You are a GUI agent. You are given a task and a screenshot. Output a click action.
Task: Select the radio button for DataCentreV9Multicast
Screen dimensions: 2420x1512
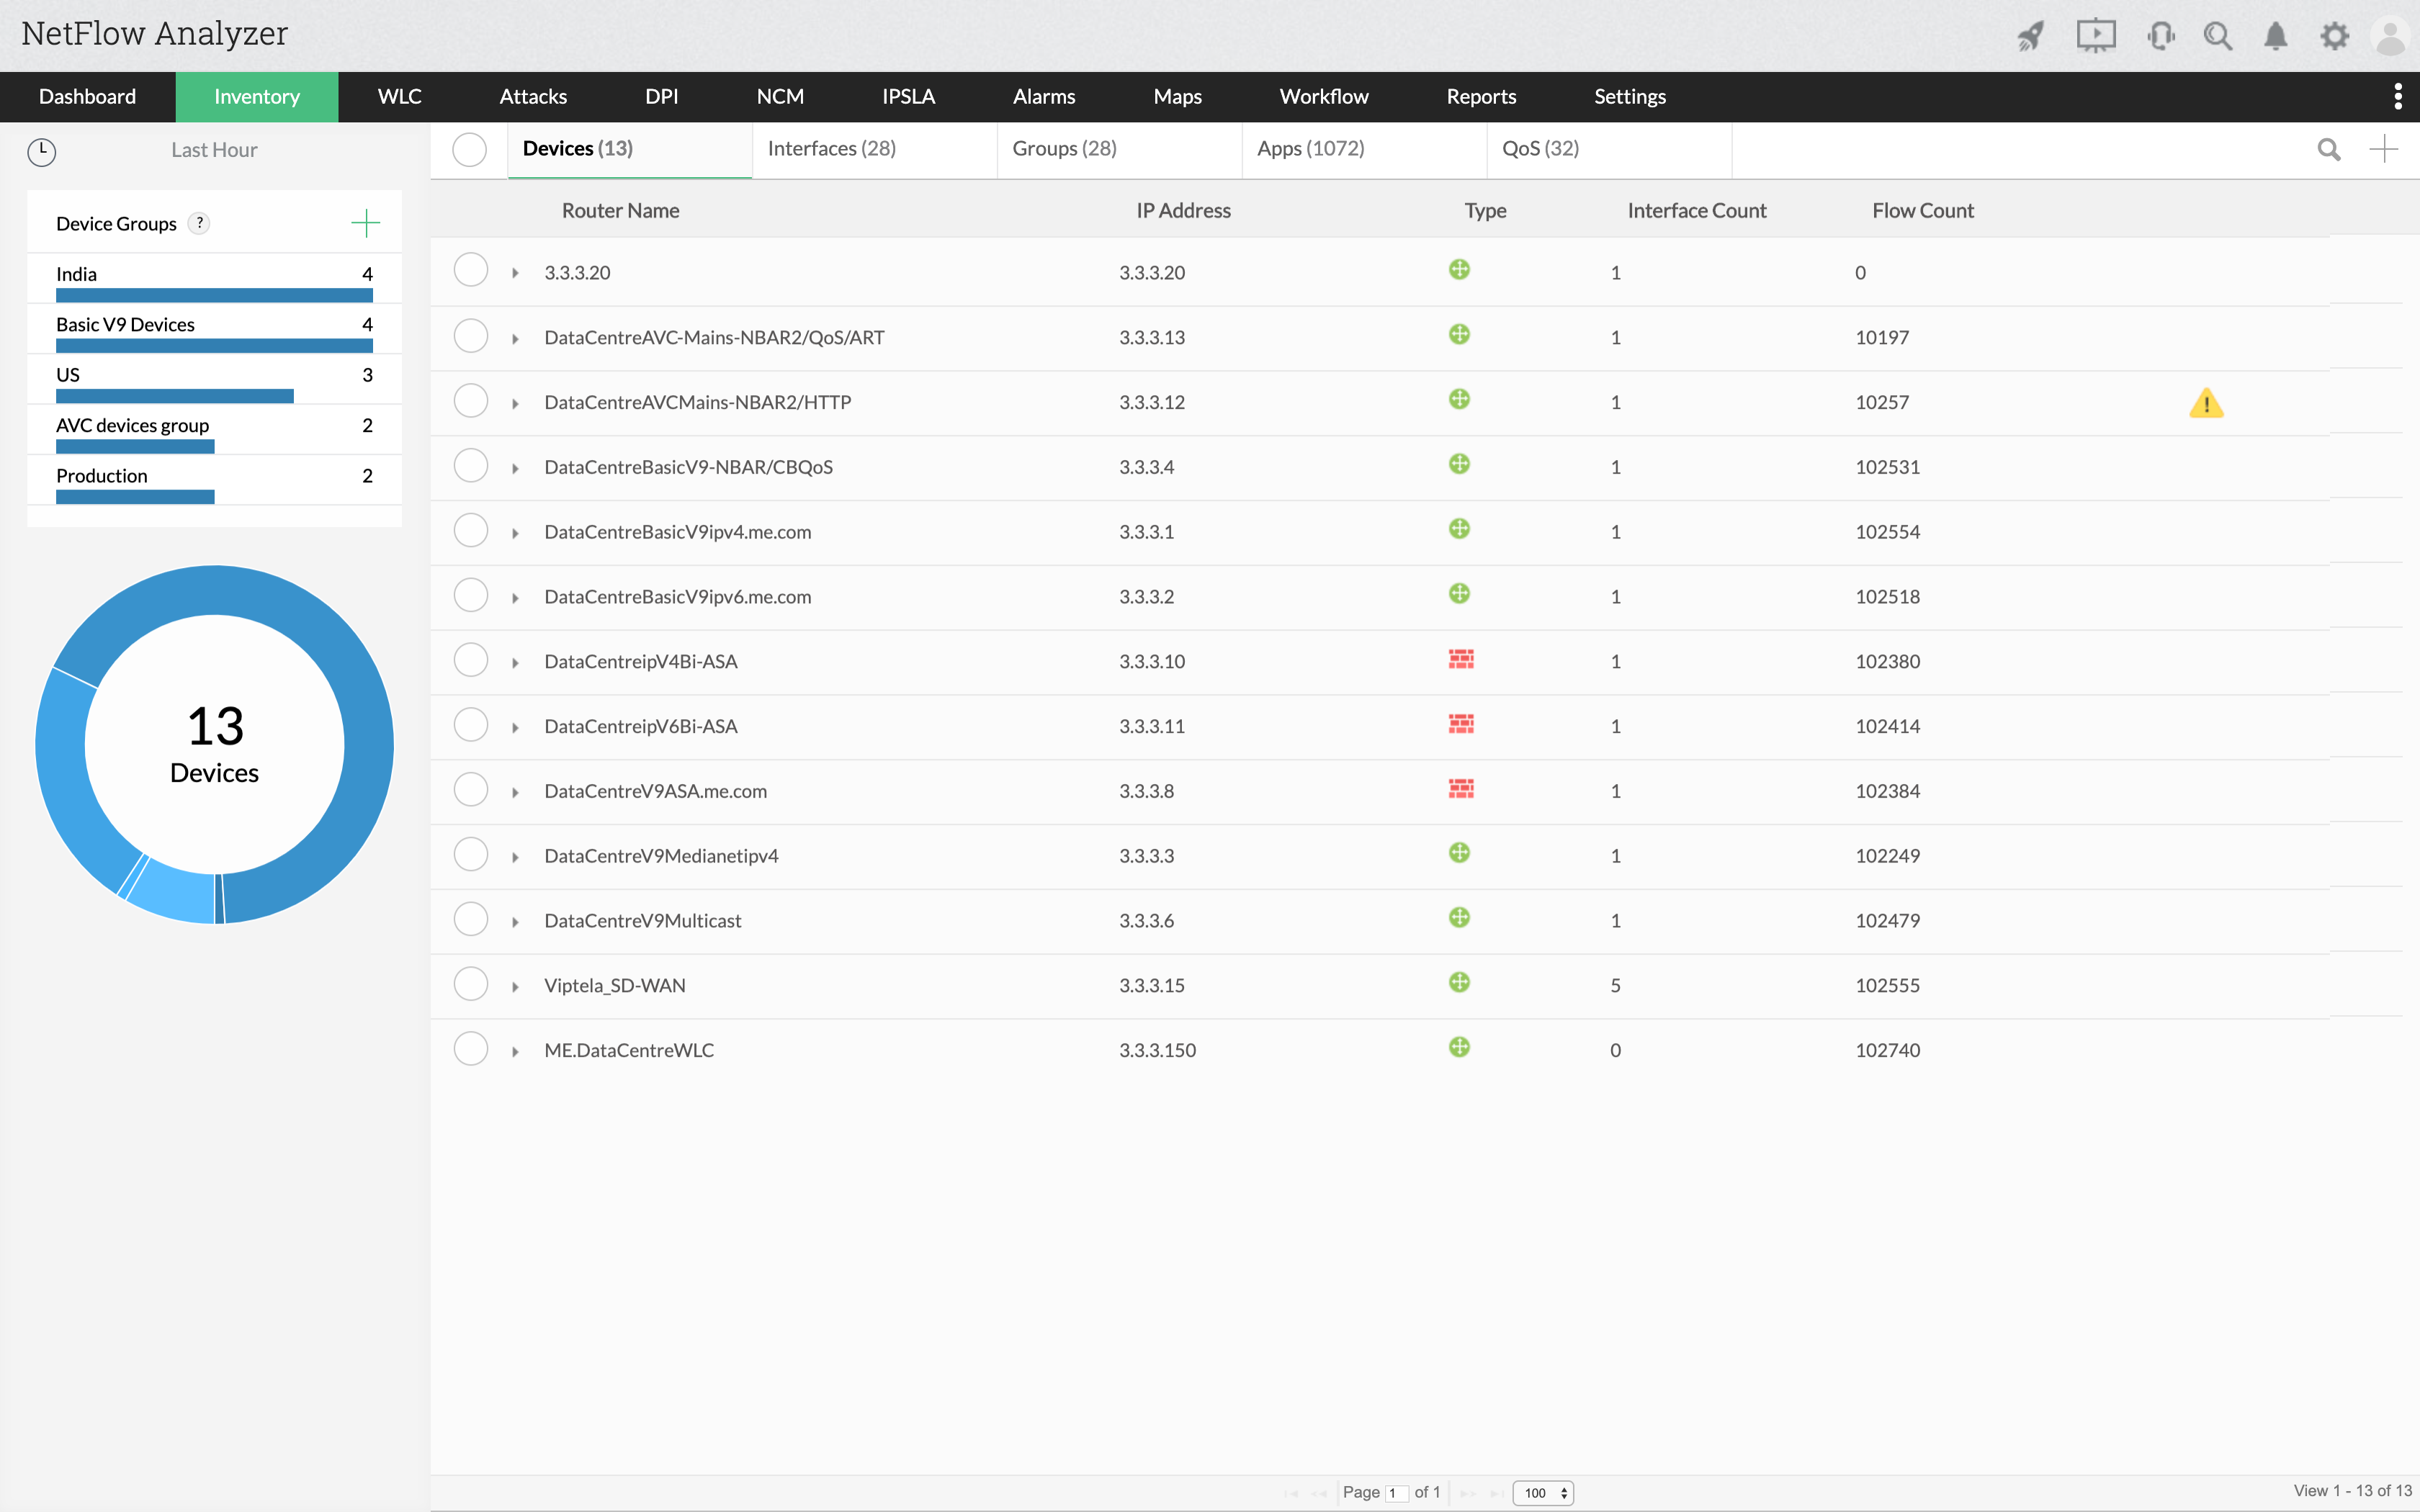click(x=470, y=918)
